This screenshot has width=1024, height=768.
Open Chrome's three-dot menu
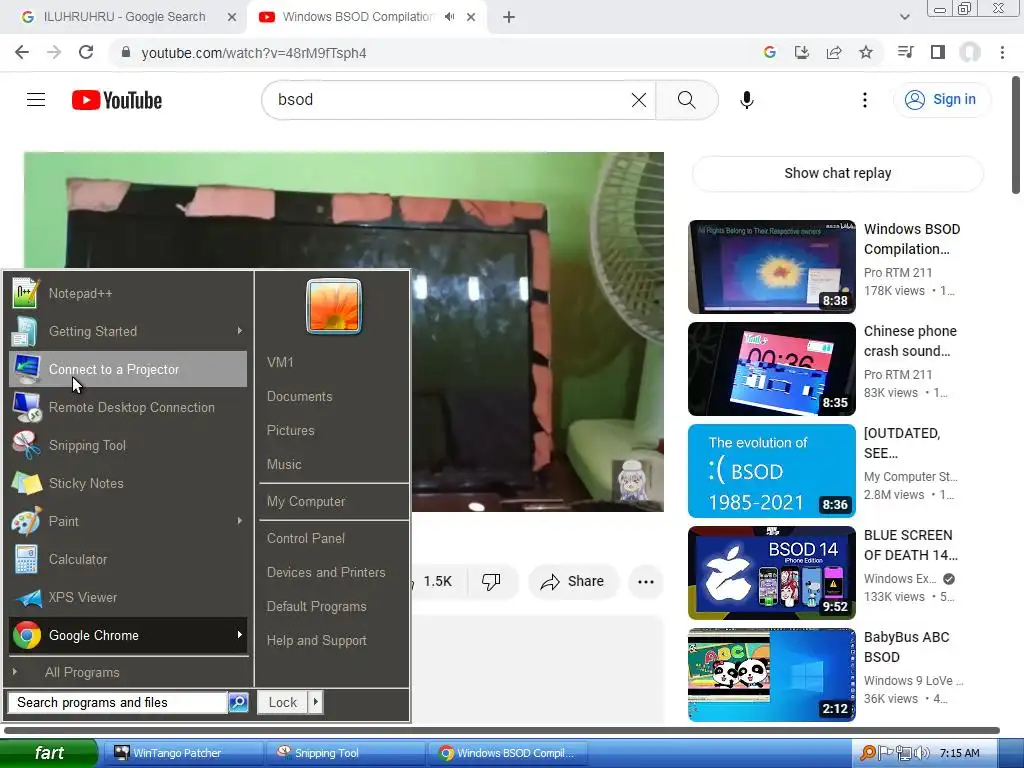(1002, 52)
